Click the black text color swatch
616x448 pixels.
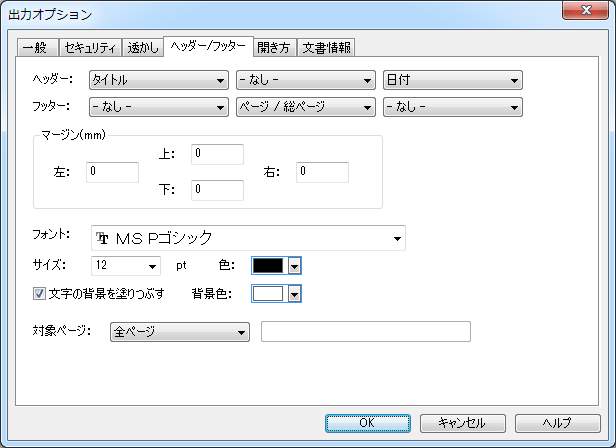269,266
